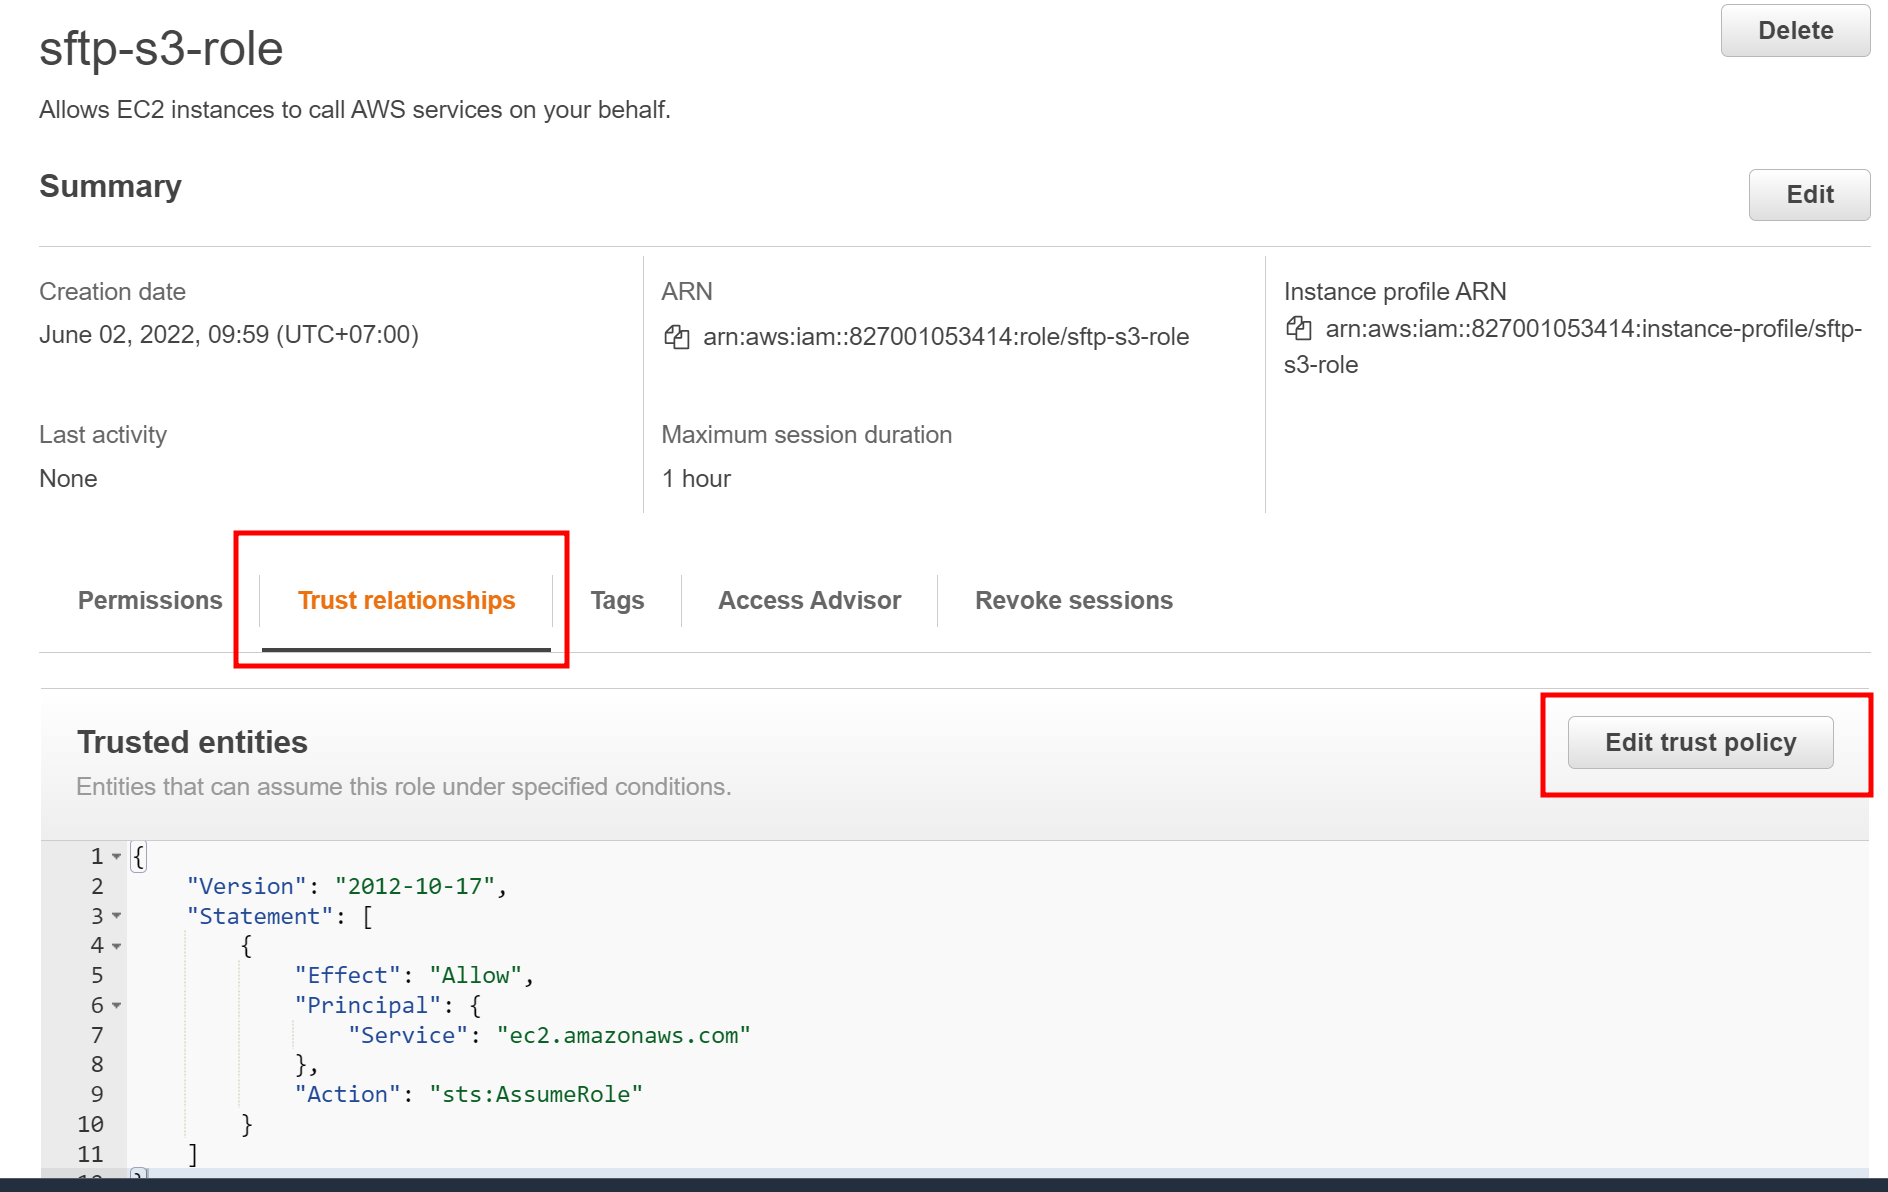
Task: Switch to the Tags tab
Action: 617,600
